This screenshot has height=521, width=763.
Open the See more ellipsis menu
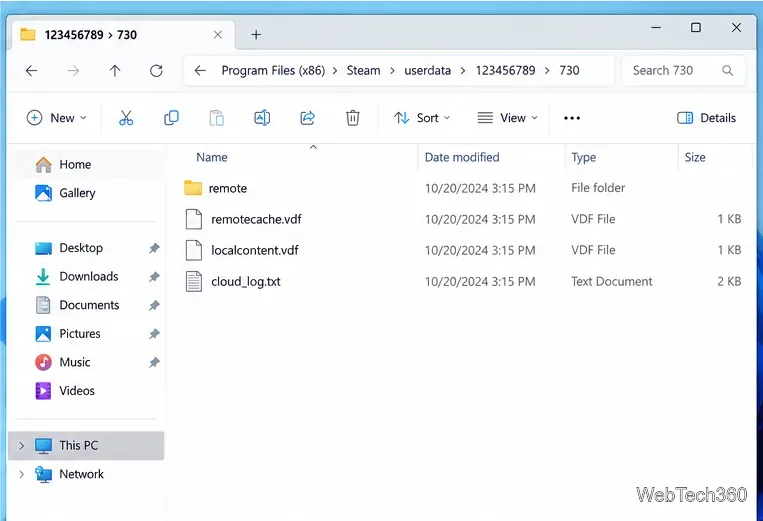click(572, 118)
